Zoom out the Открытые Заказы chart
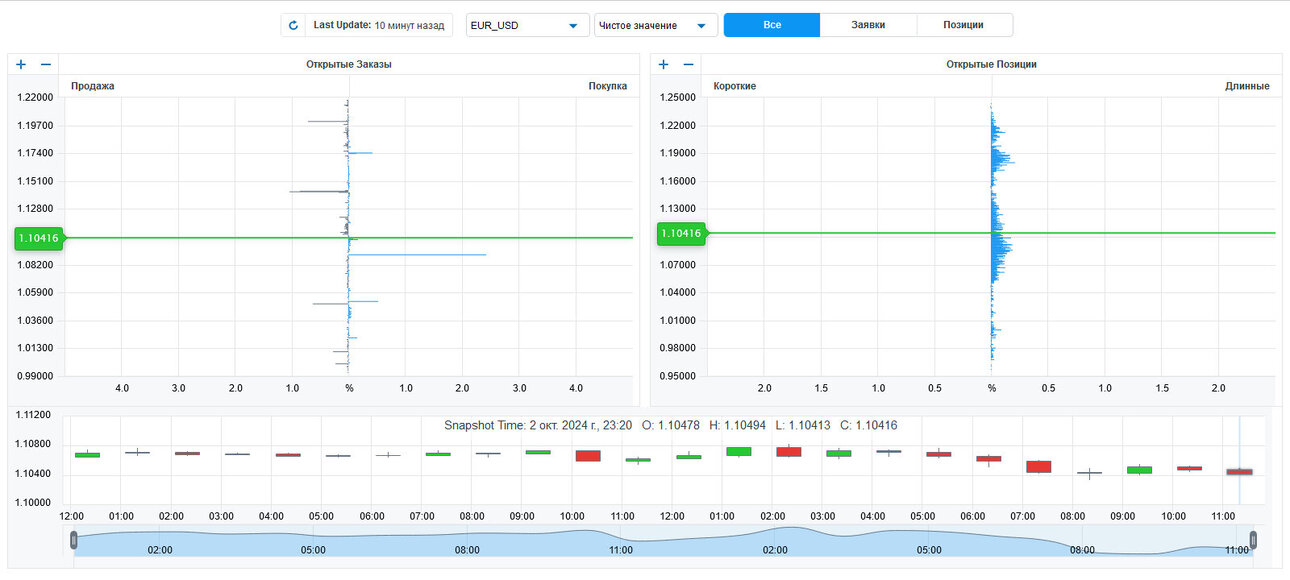 (x=45, y=64)
